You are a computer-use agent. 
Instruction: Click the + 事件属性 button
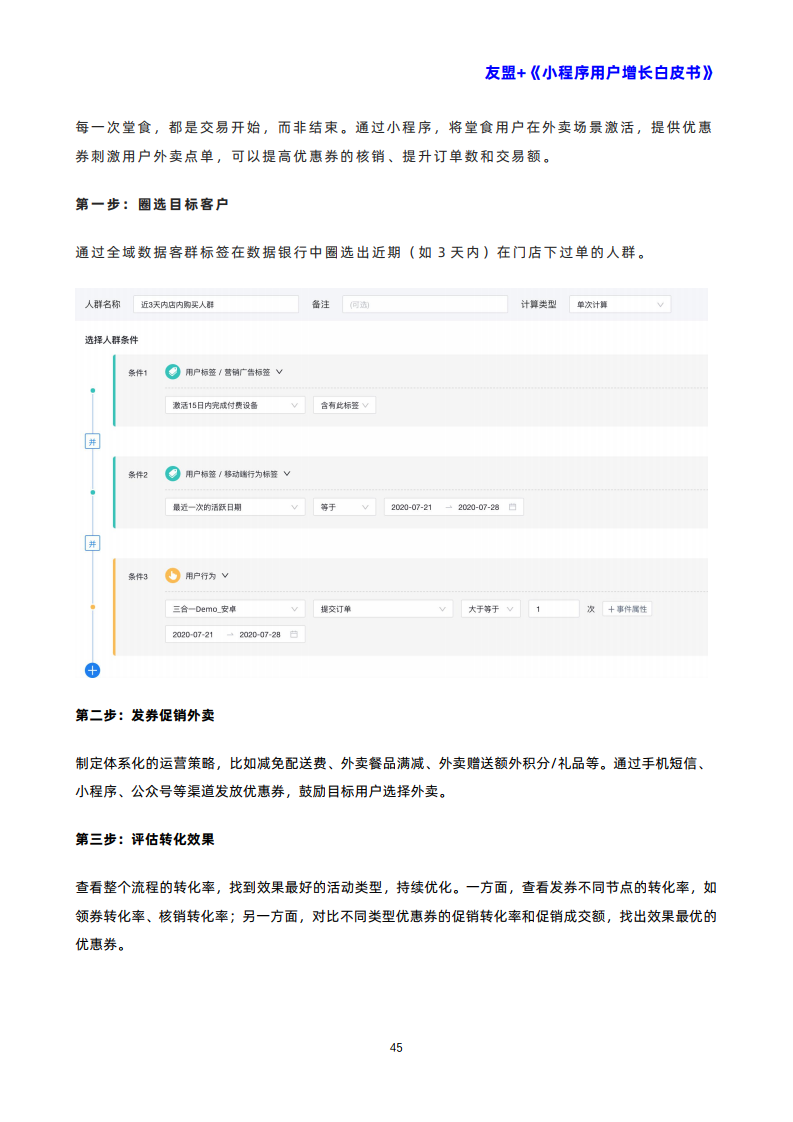(627, 609)
